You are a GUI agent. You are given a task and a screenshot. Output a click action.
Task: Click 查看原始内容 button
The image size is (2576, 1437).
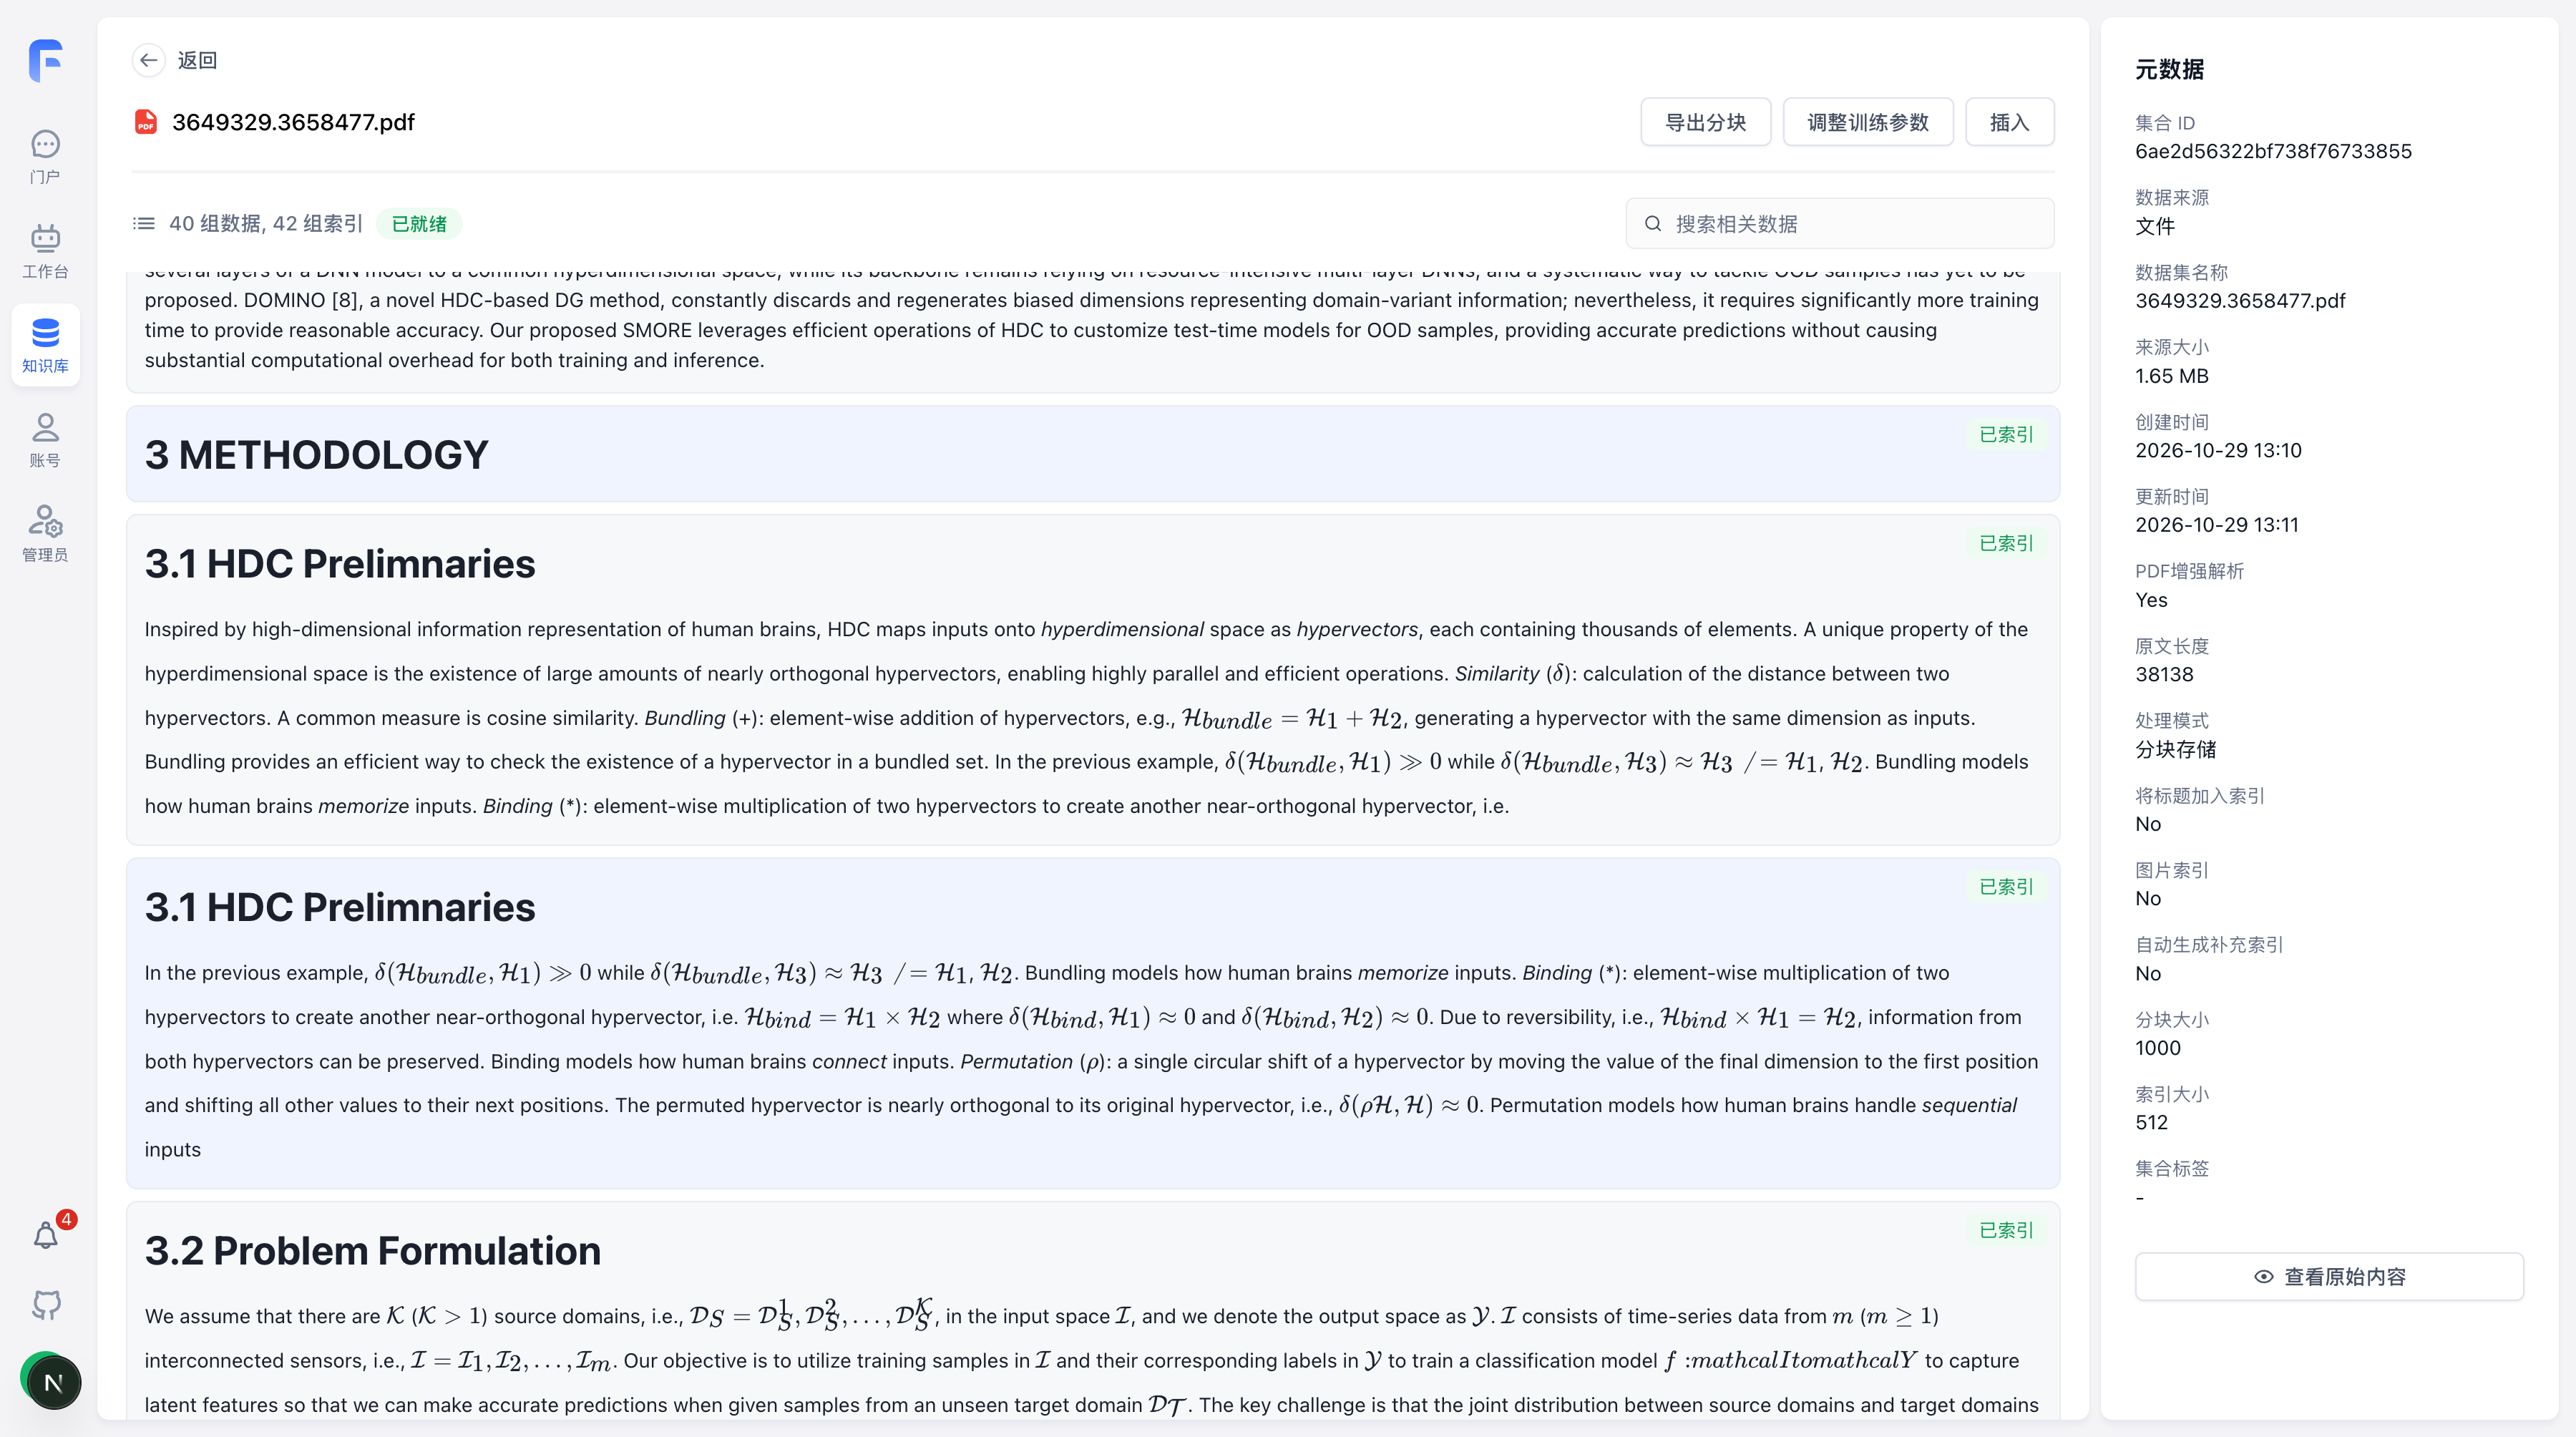tap(2329, 1277)
